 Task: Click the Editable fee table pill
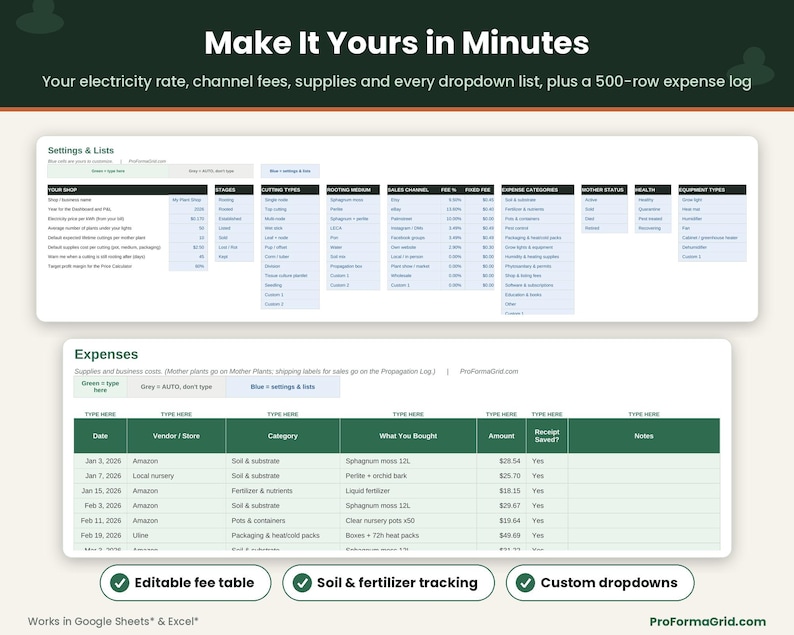pos(185,583)
